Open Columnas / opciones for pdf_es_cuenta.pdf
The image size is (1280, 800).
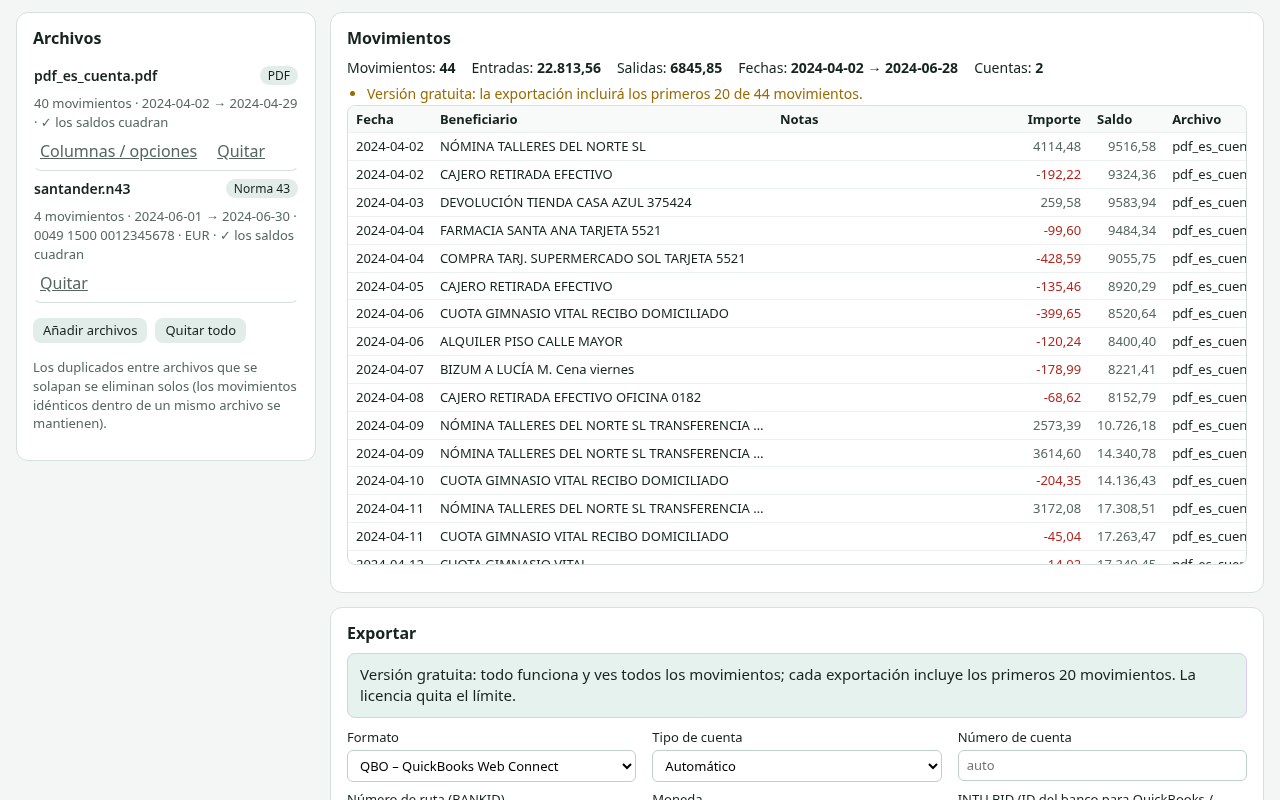118,151
